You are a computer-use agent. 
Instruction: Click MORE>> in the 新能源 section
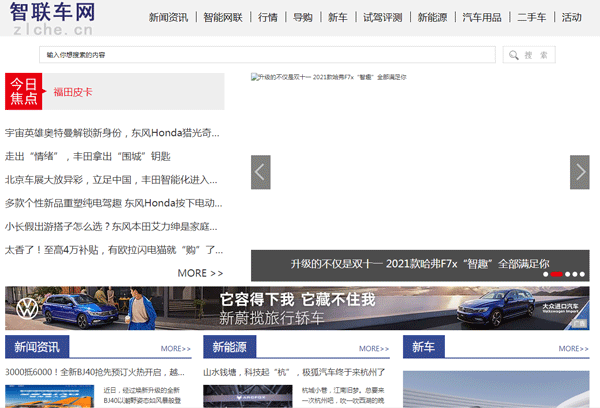pyautogui.click(x=374, y=349)
